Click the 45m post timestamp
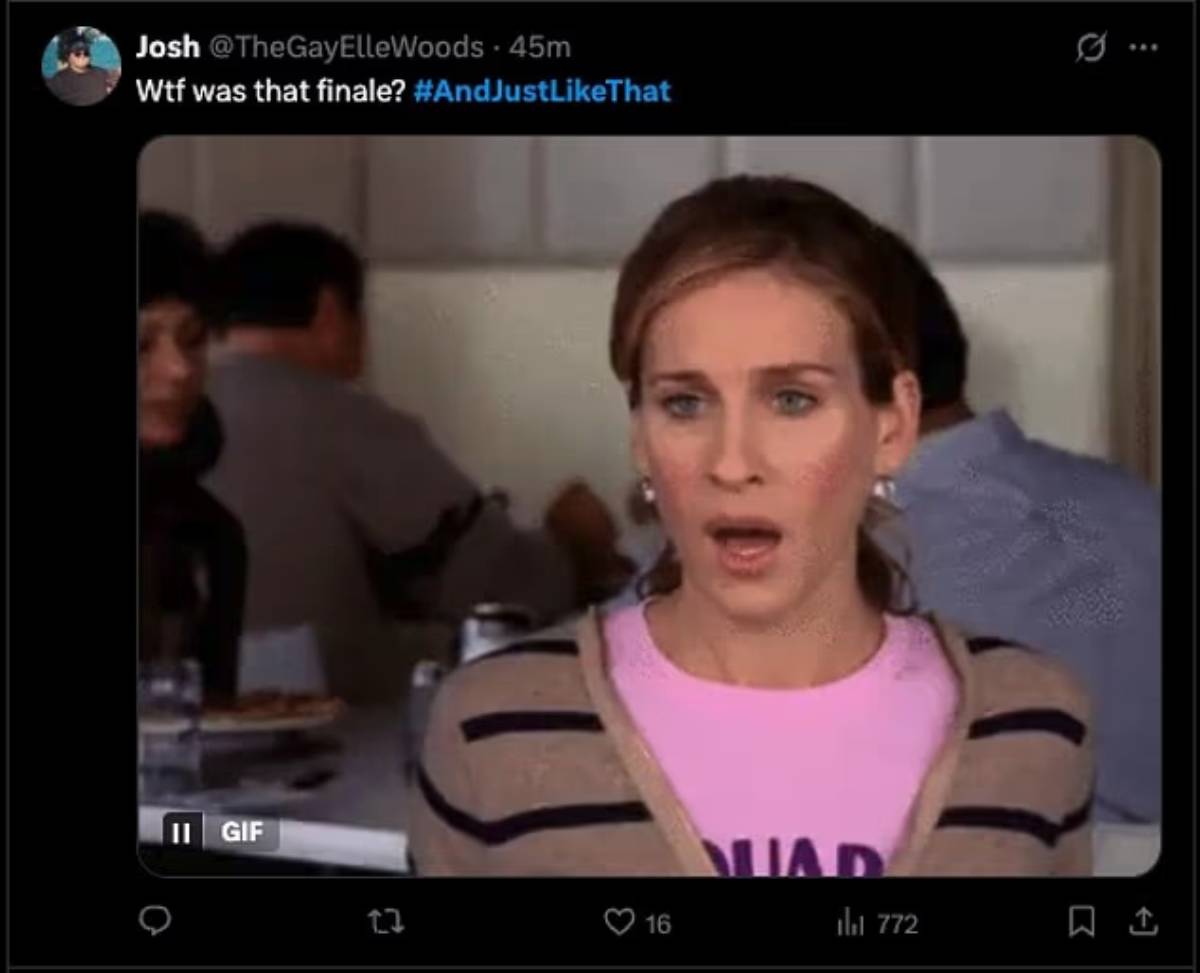Screen dimensions: 1200x973 pos(540,46)
